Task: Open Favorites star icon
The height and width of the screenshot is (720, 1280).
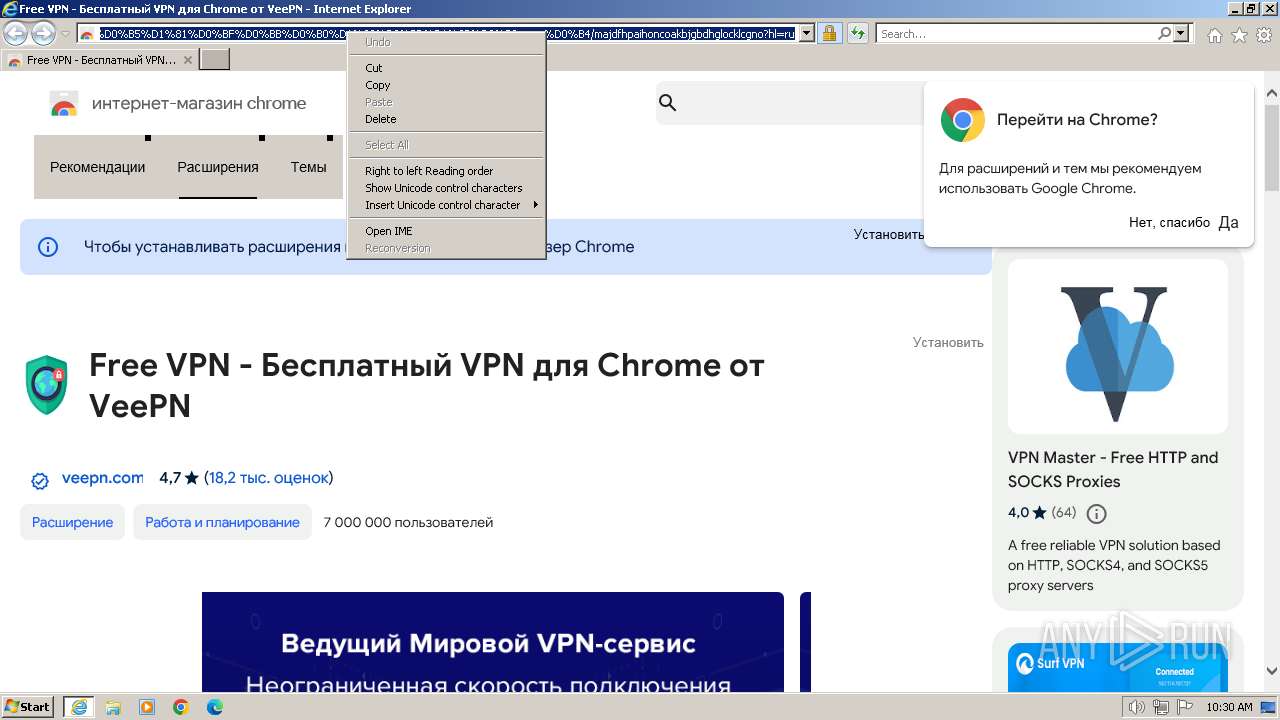Action: pyautogui.click(x=1239, y=35)
